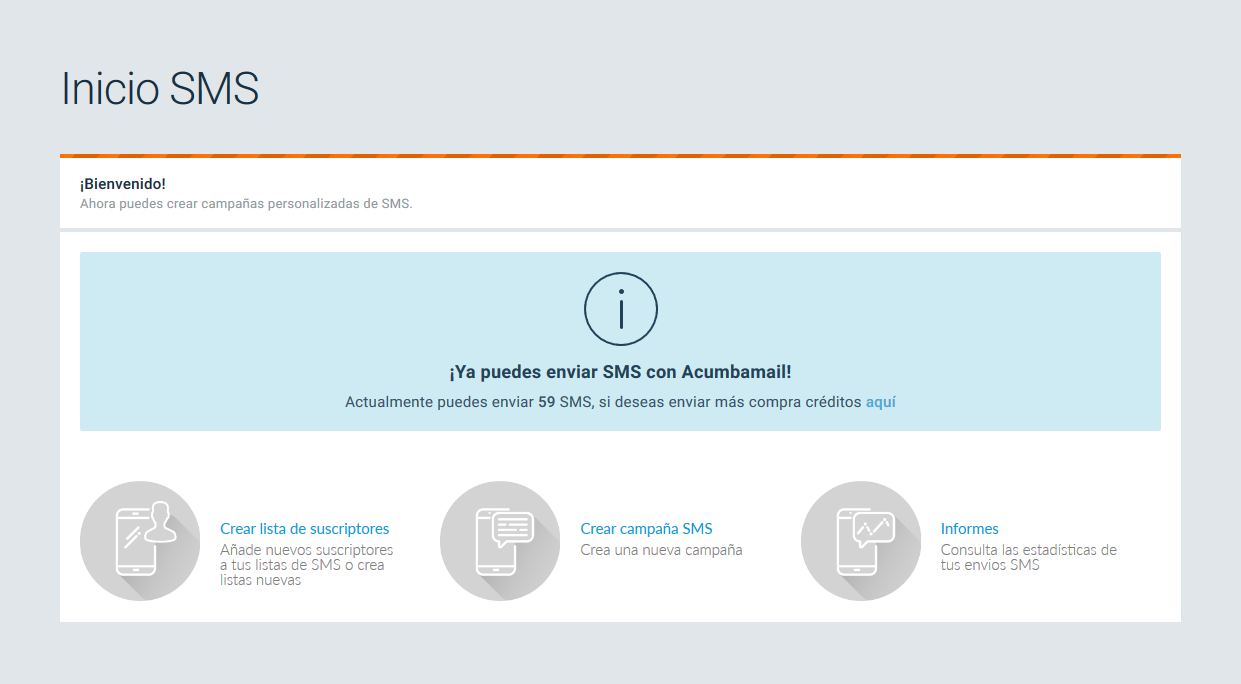The width and height of the screenshot is (1241, 684).
Task: Click the circled info icon in banner
Action: 620,309
